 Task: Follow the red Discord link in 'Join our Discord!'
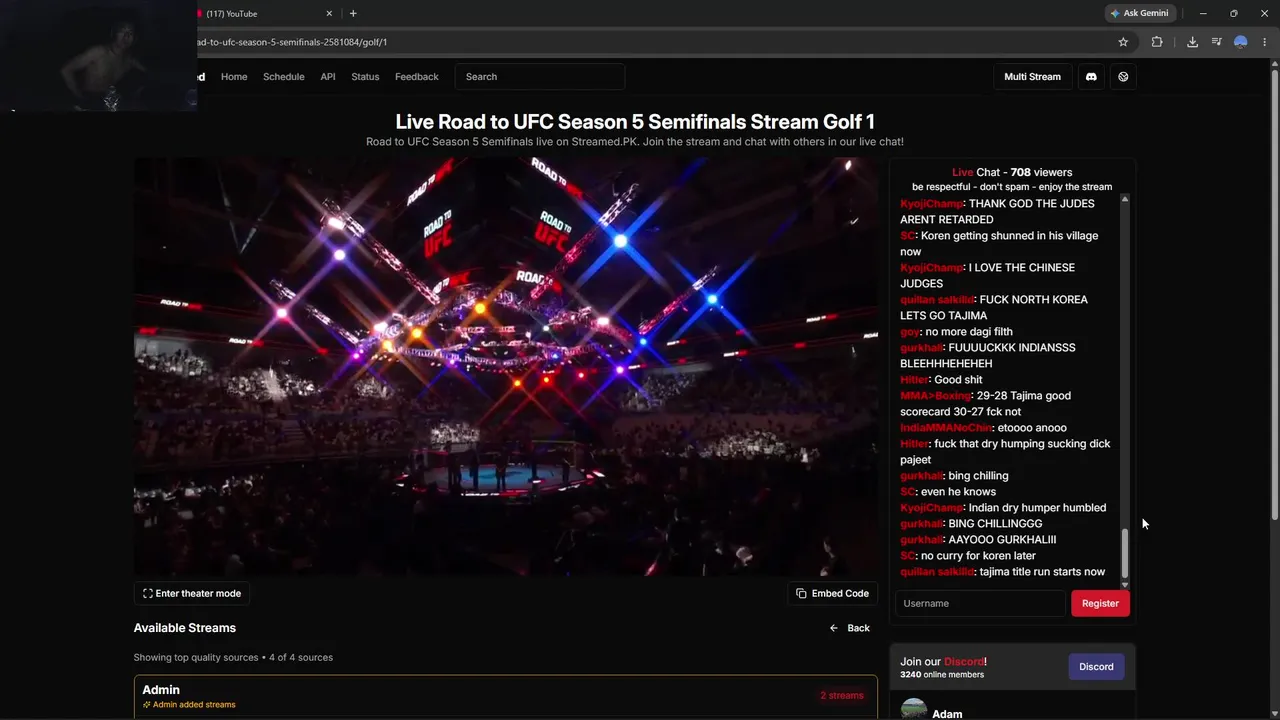pos(964,662)
